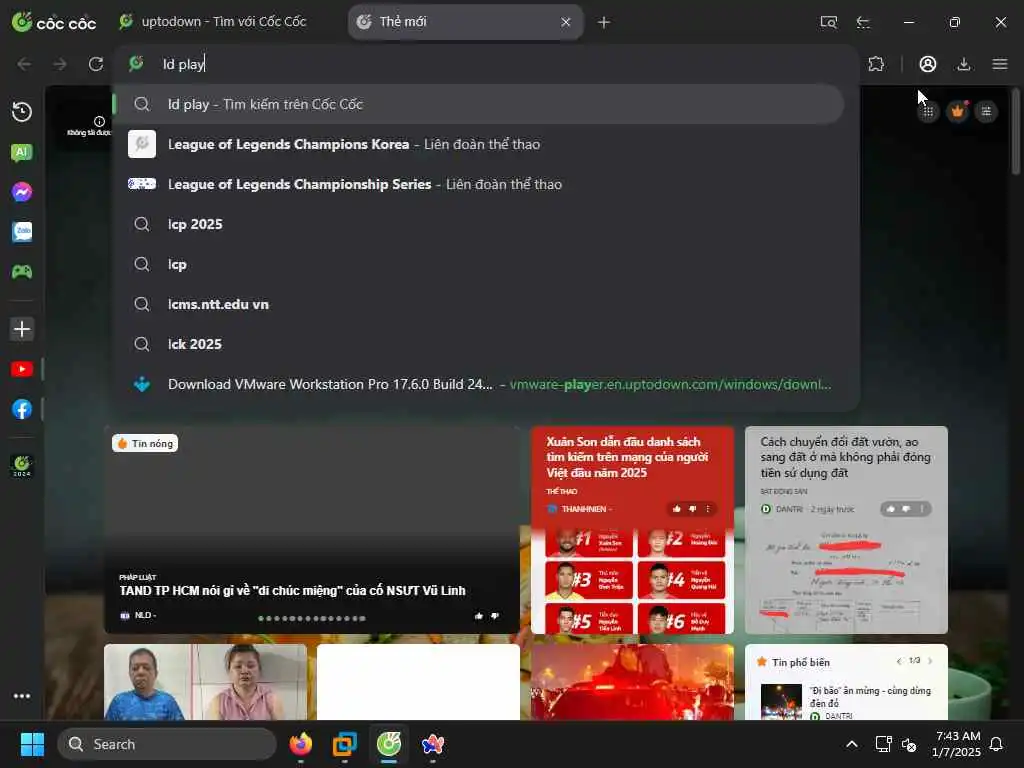Open the games controller sidebar icon
The width and height of the screenshot is (1024, 768).
22,272
